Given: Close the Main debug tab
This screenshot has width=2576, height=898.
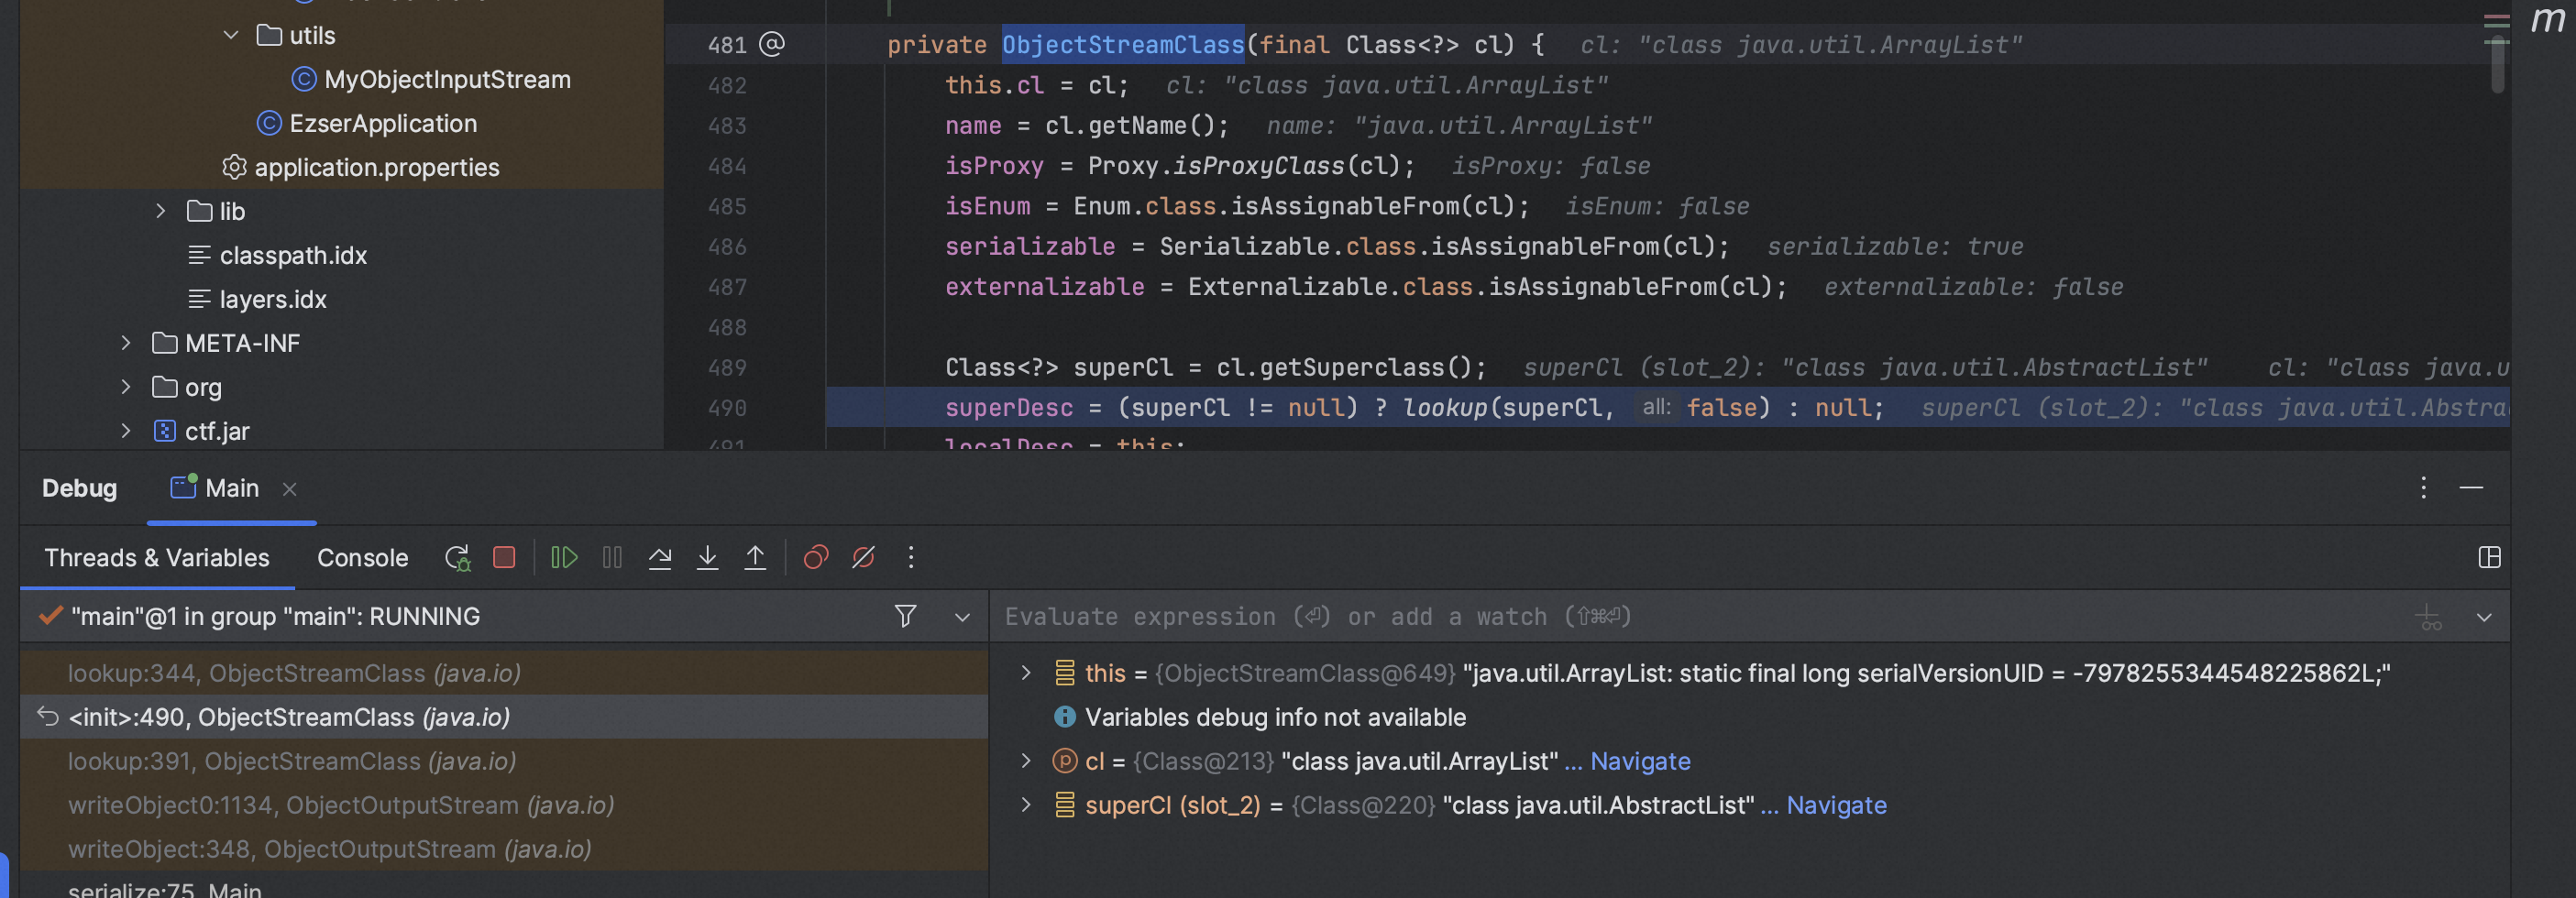Looking at the screenshot, I should click(x=289, y=489).
